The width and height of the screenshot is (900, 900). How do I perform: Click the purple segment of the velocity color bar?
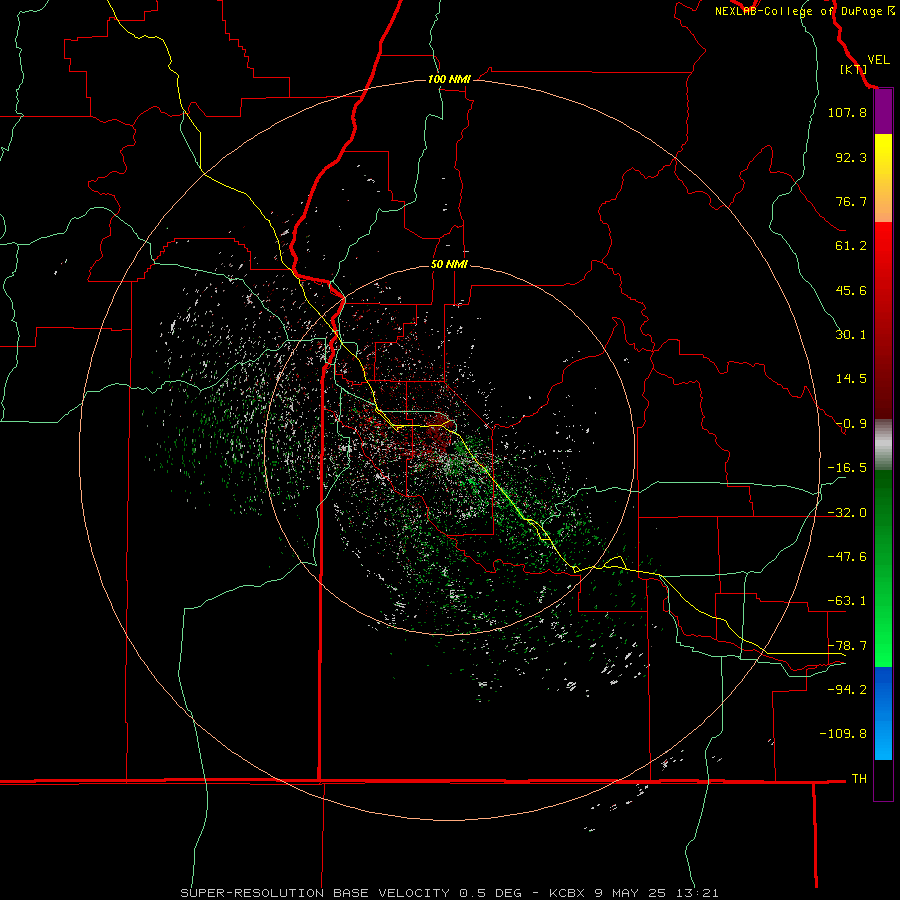click(x=883, y=112)
